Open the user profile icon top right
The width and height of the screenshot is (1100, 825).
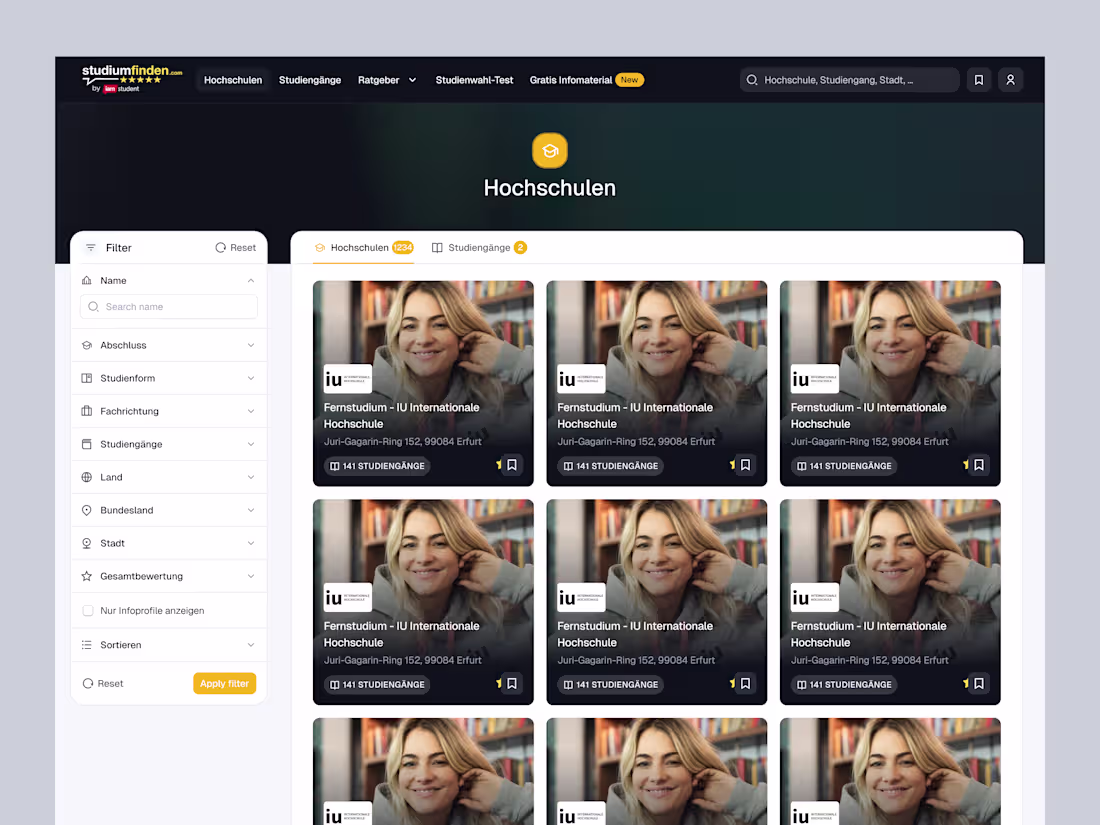coord(1010,79)
